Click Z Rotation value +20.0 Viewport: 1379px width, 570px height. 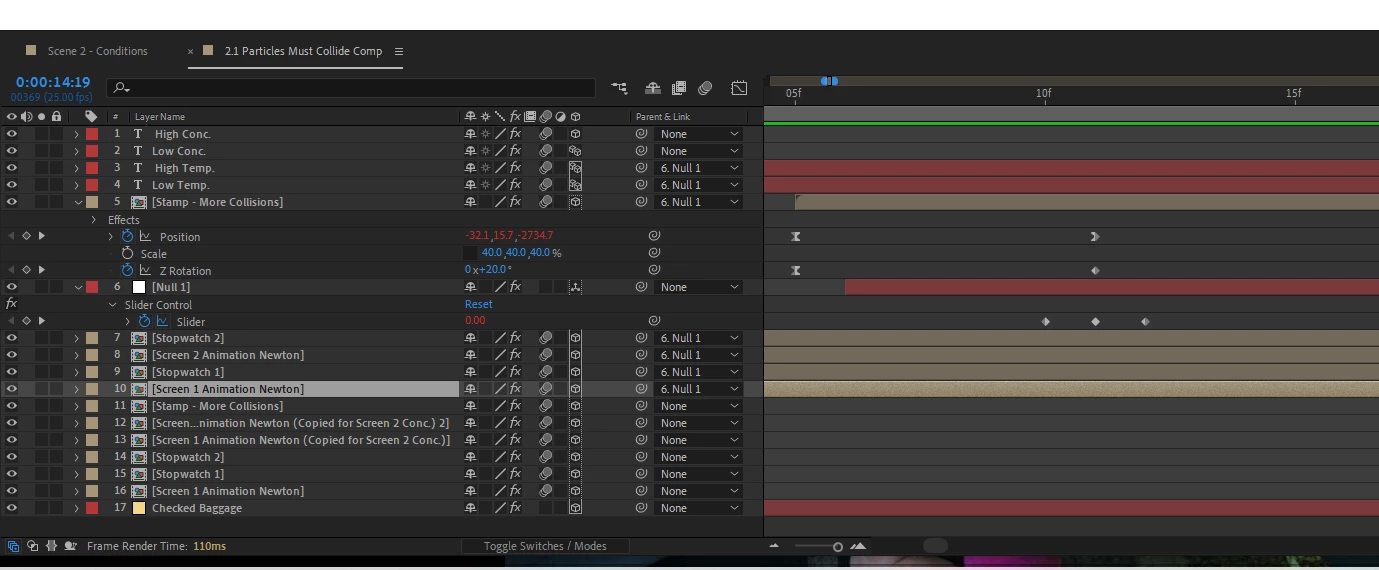click(493, 270)
